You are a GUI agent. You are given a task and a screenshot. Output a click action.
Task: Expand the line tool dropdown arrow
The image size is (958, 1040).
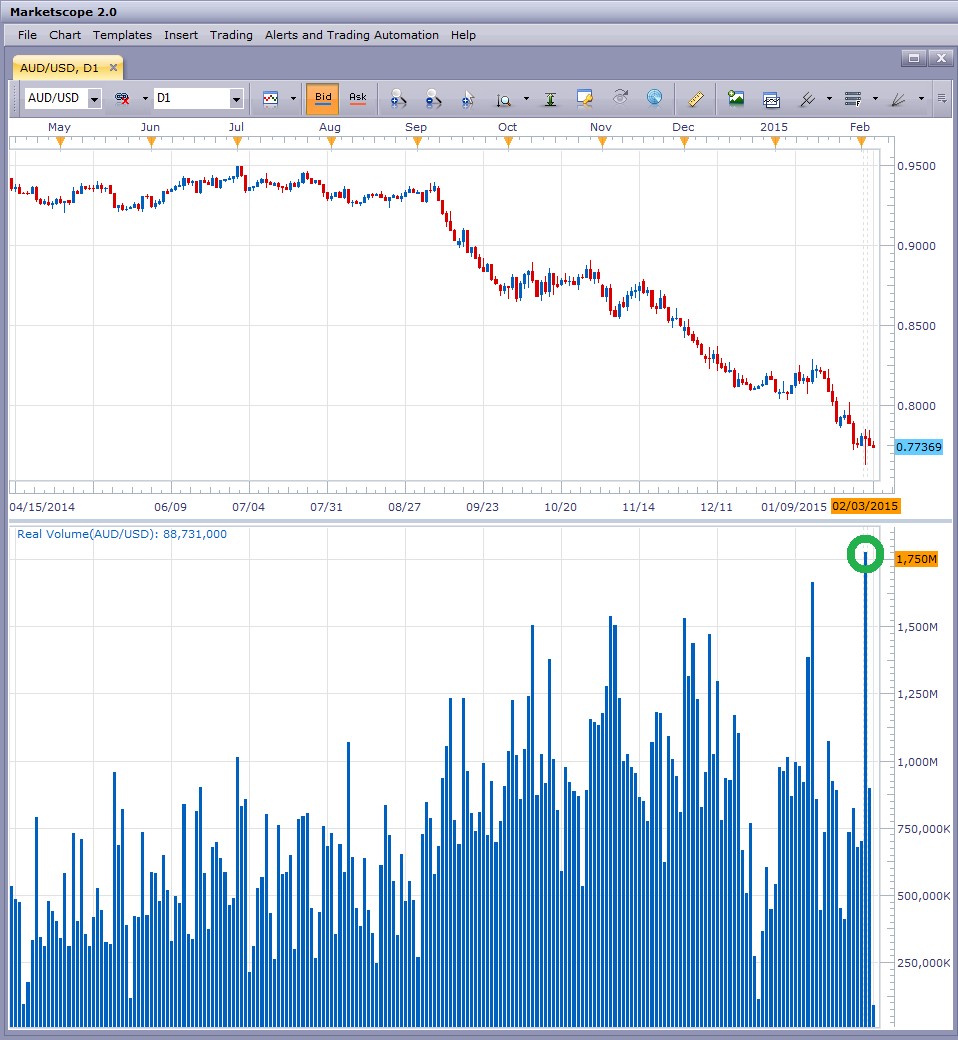coord(829,99)
